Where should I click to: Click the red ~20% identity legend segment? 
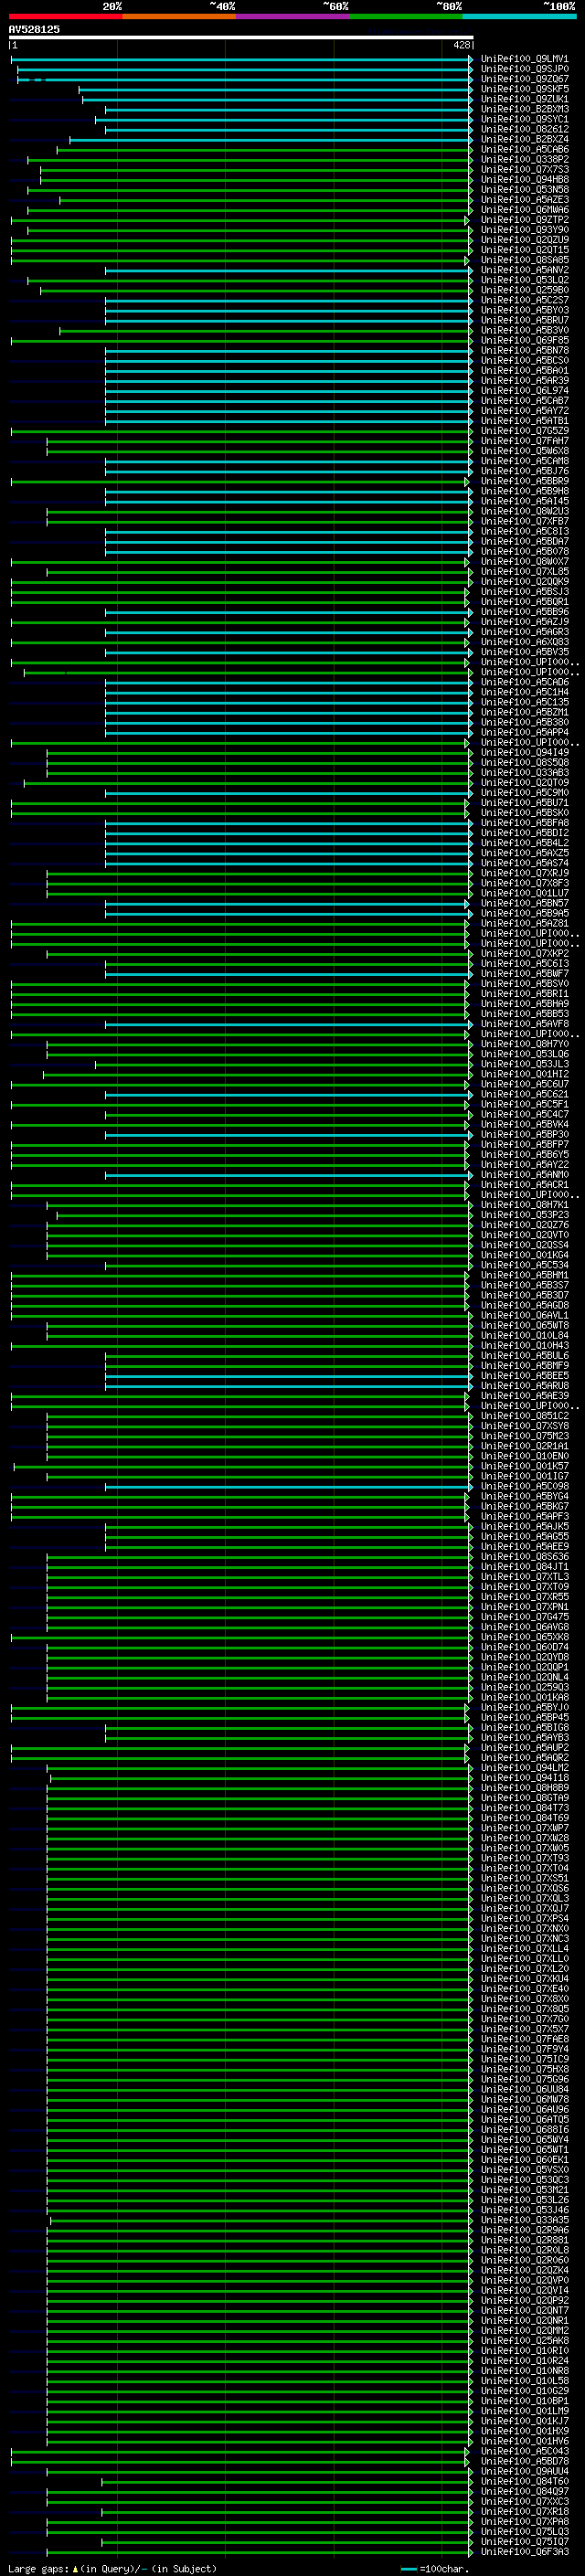[65, 16]
